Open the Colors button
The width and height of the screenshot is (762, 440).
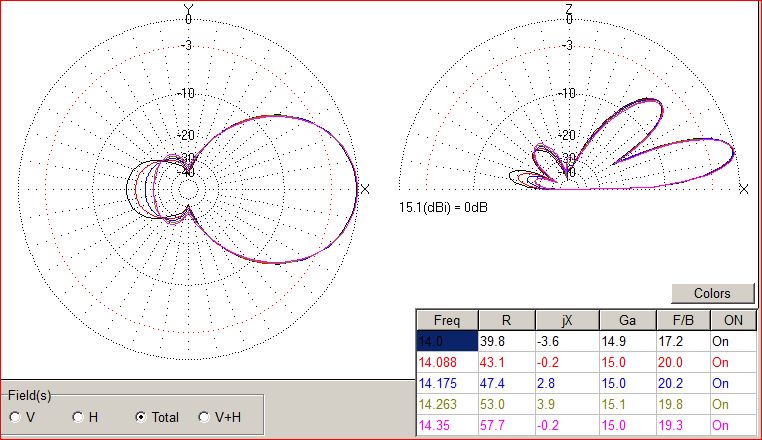(714, 293)
